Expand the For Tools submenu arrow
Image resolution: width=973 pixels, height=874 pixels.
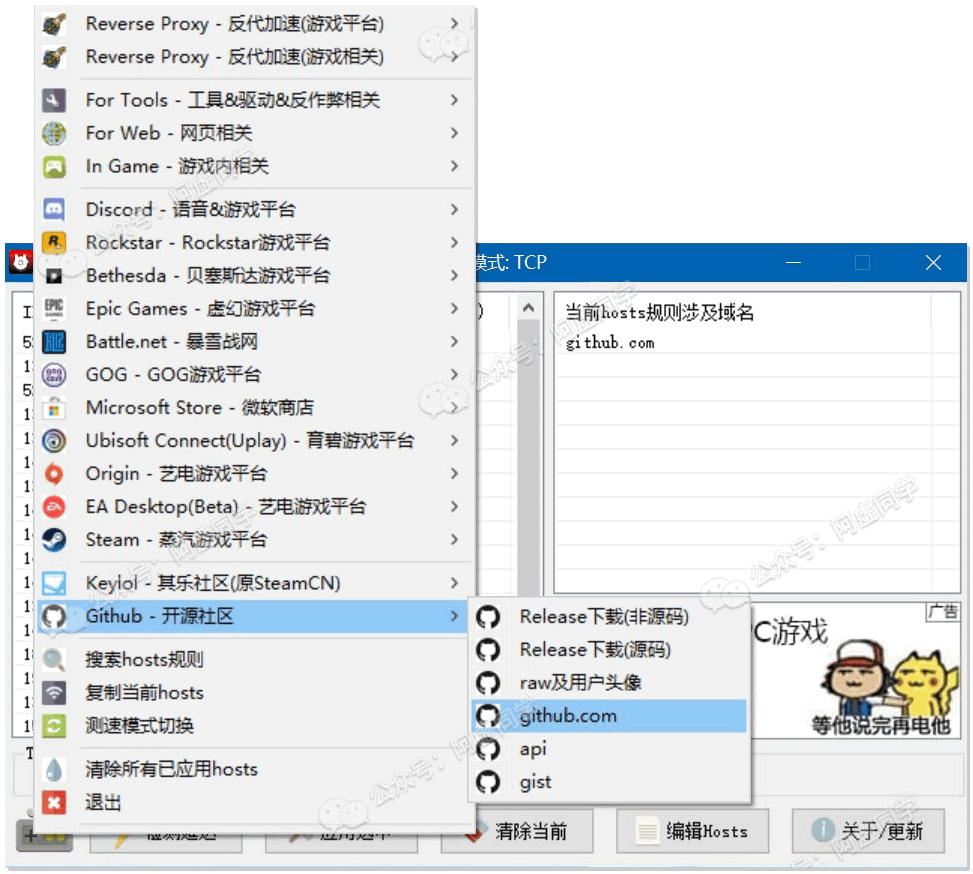(454, 100)
